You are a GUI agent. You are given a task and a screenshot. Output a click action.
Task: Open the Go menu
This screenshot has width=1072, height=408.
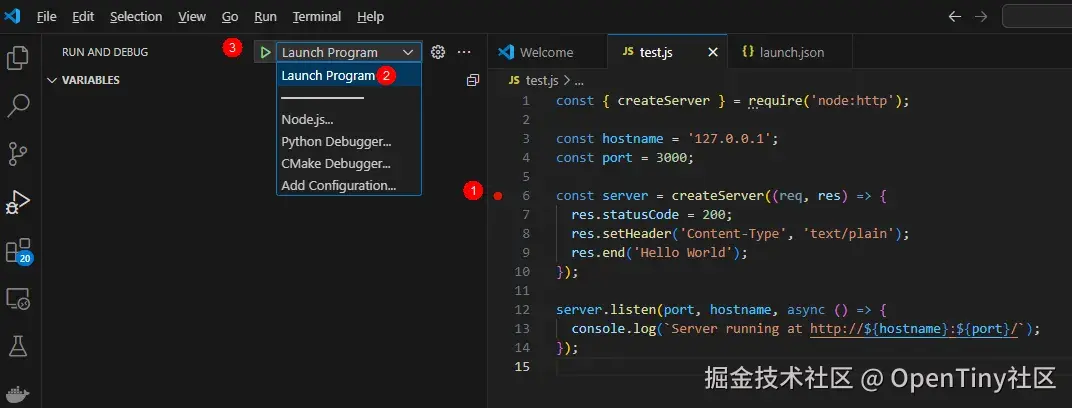click(x=230, y=16)
